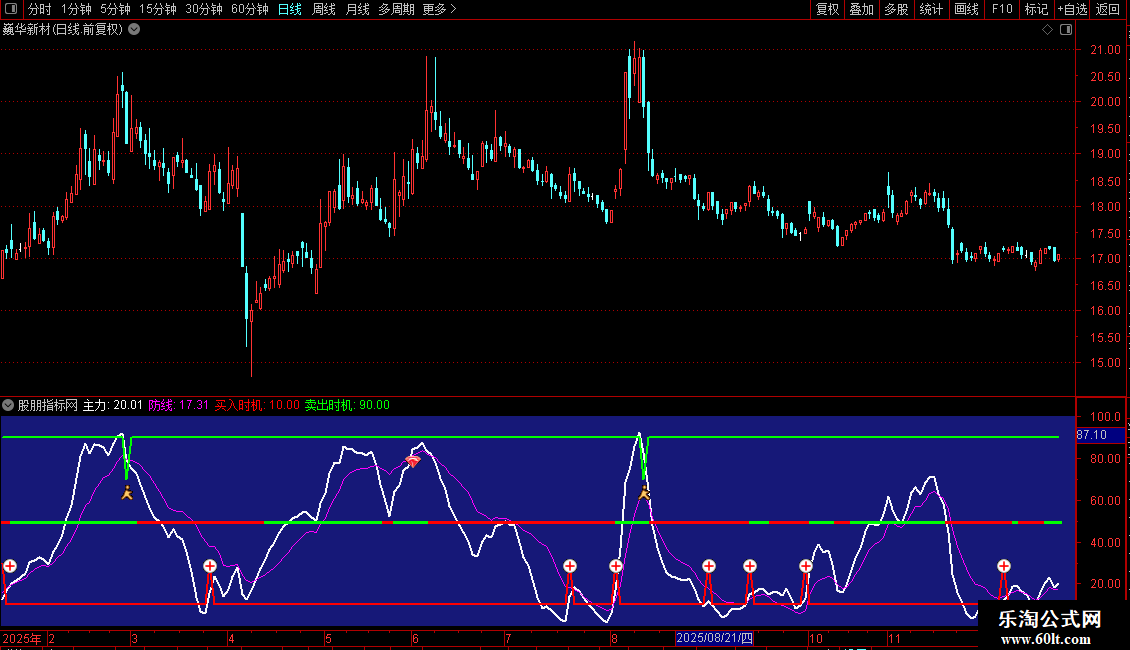Click the red fan-shaped signal icon near June
Image resolution: width=1130 pixels, height=650 pixels.
tap(412, 461)
